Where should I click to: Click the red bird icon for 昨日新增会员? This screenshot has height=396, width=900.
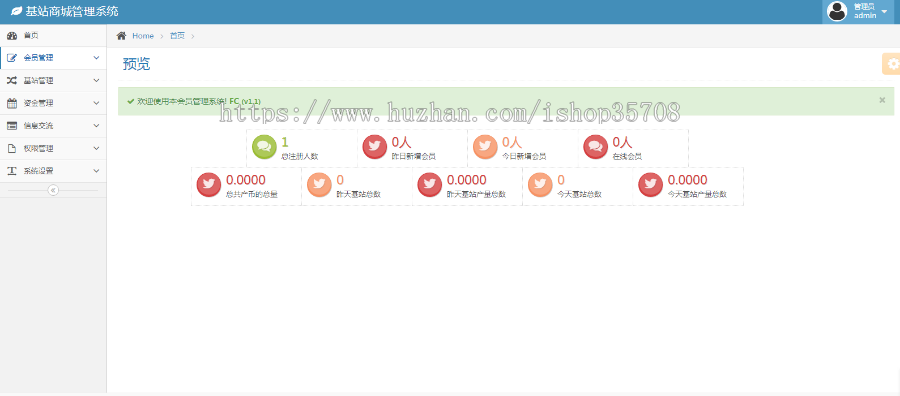click(x=375, y=147)
